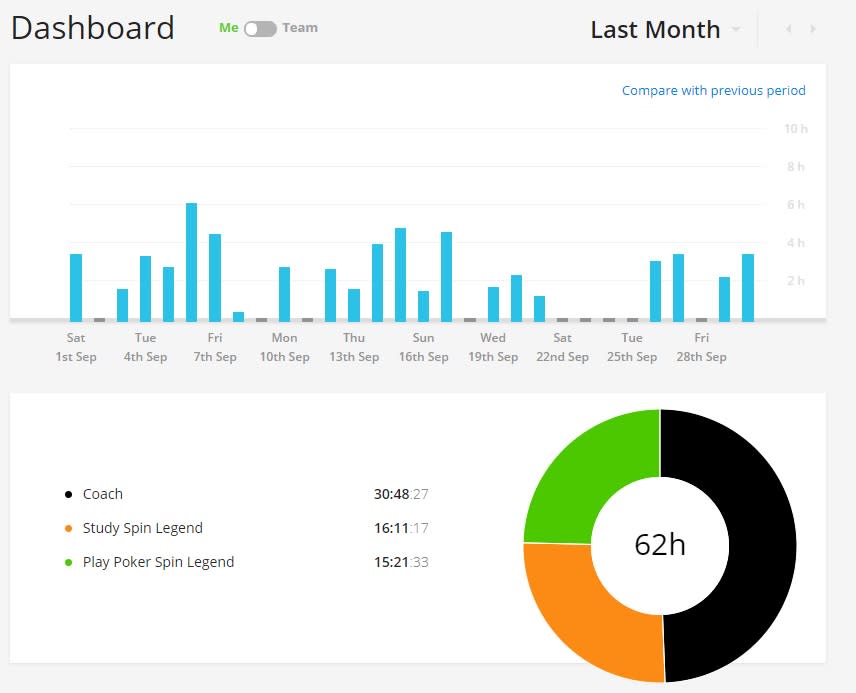
Task: Toggle the Me/Team switch
Action: pyautogui.click(x=260, y=28)
